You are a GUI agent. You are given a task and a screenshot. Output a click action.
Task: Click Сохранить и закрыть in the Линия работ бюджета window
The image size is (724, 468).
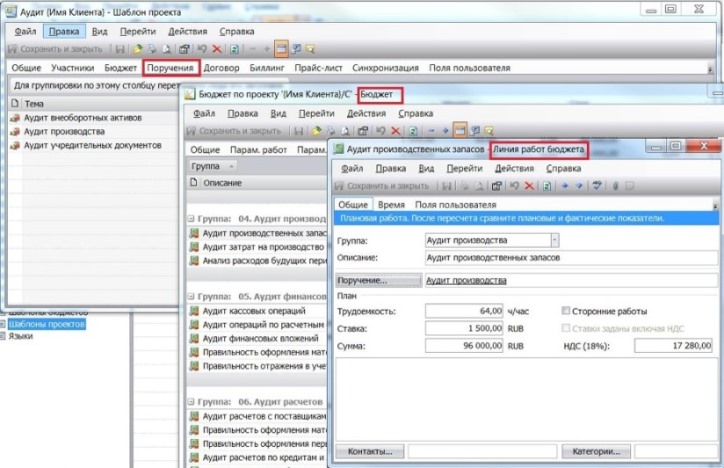tap(382, 186)
